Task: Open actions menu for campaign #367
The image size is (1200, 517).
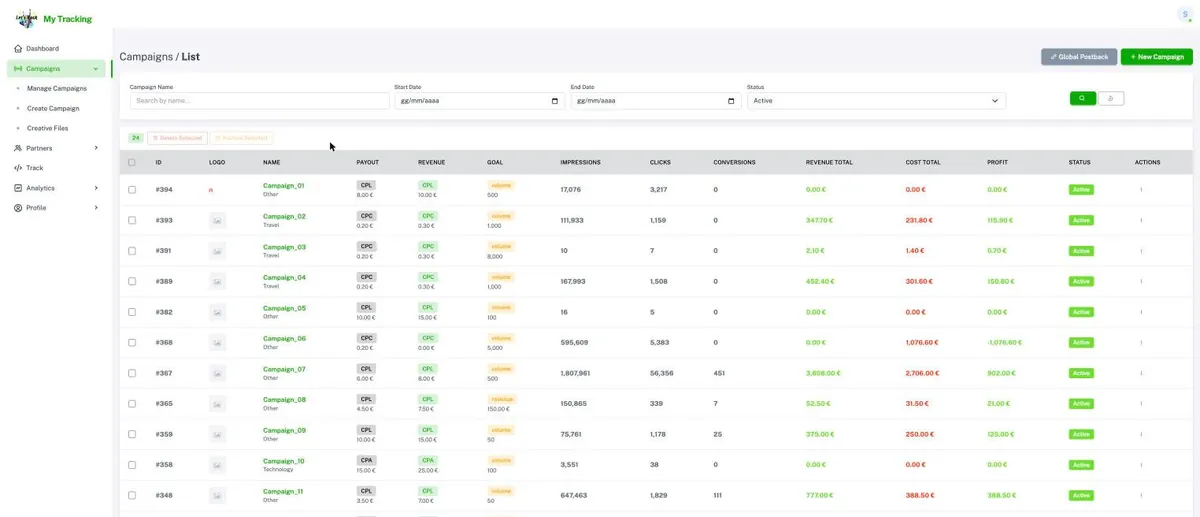Action: pos(1141,373)
